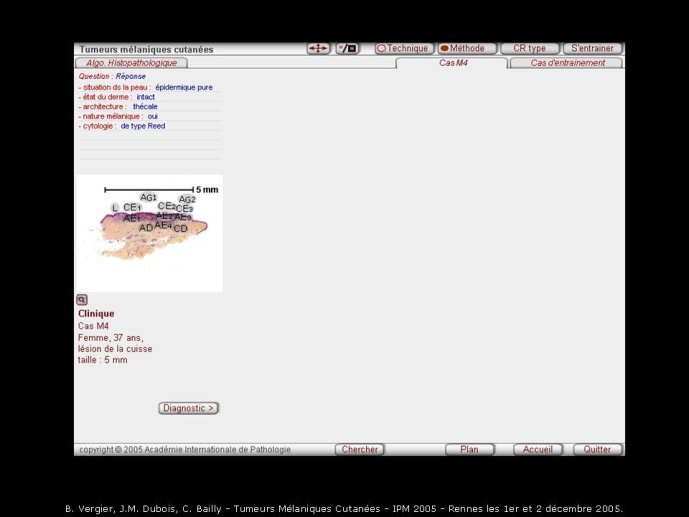Click the 'Tumeurs mélaniques cutanées' title
689x517 pixels.
(x=146, y=49)
